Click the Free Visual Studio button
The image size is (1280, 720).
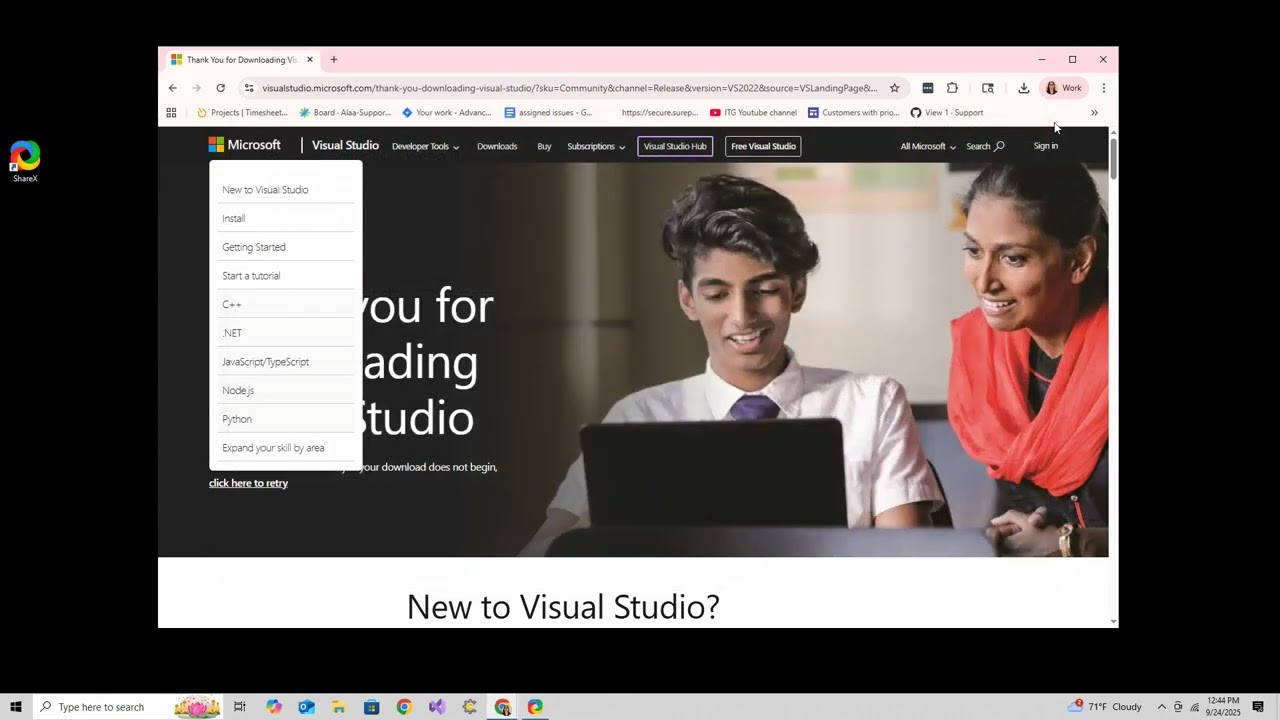[763, 146]
